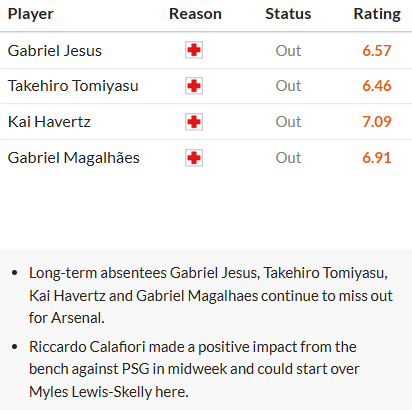Image resolution: width=412 pixels, height=410 pixels.
Task: Select Gabriel Magalhães player name
Action: coord(74,158)
